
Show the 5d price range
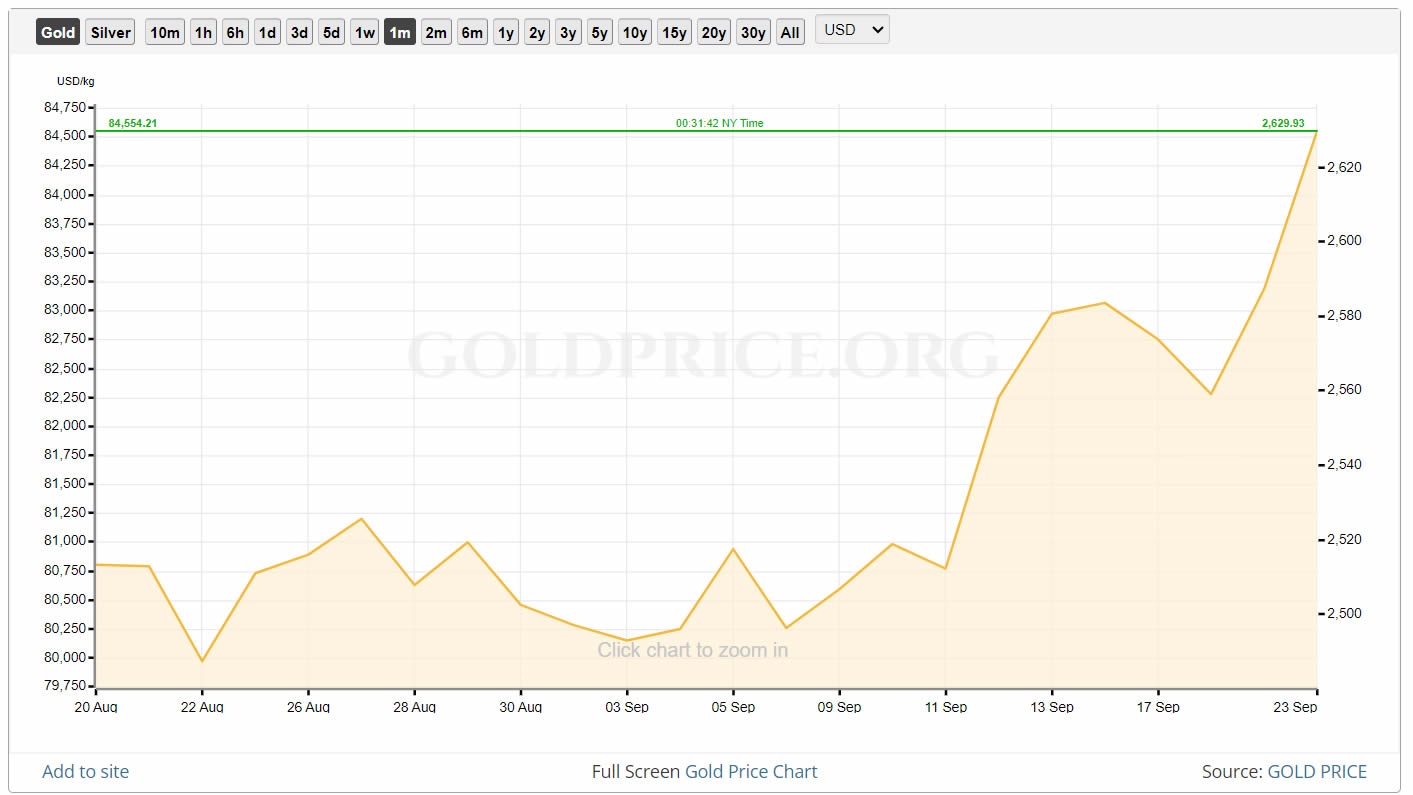331,33
